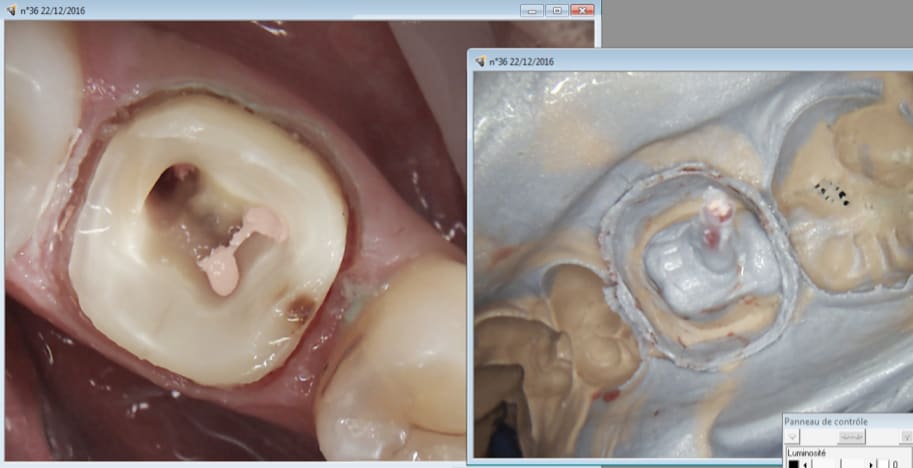Image resolution: width=913 pixels, height=468 pixels.
Task: Click the Luminosité label in control panel
Action: (x=808, y=452)
